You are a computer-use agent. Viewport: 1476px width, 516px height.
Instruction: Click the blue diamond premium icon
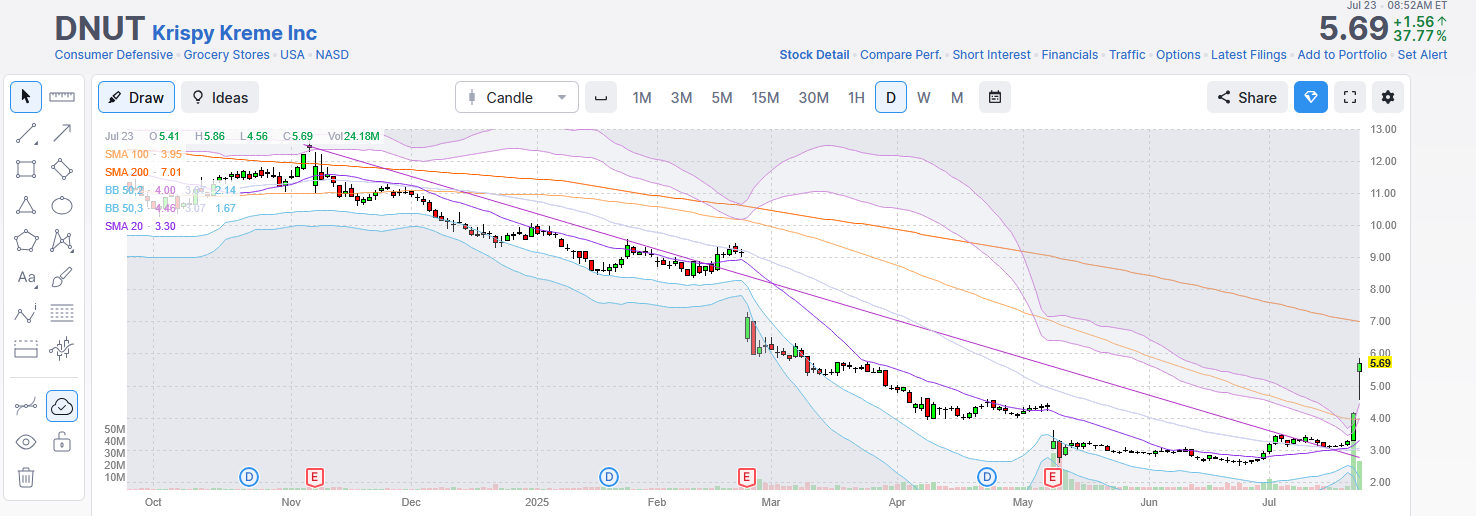pyautogui.click(x=1311, y=97)
